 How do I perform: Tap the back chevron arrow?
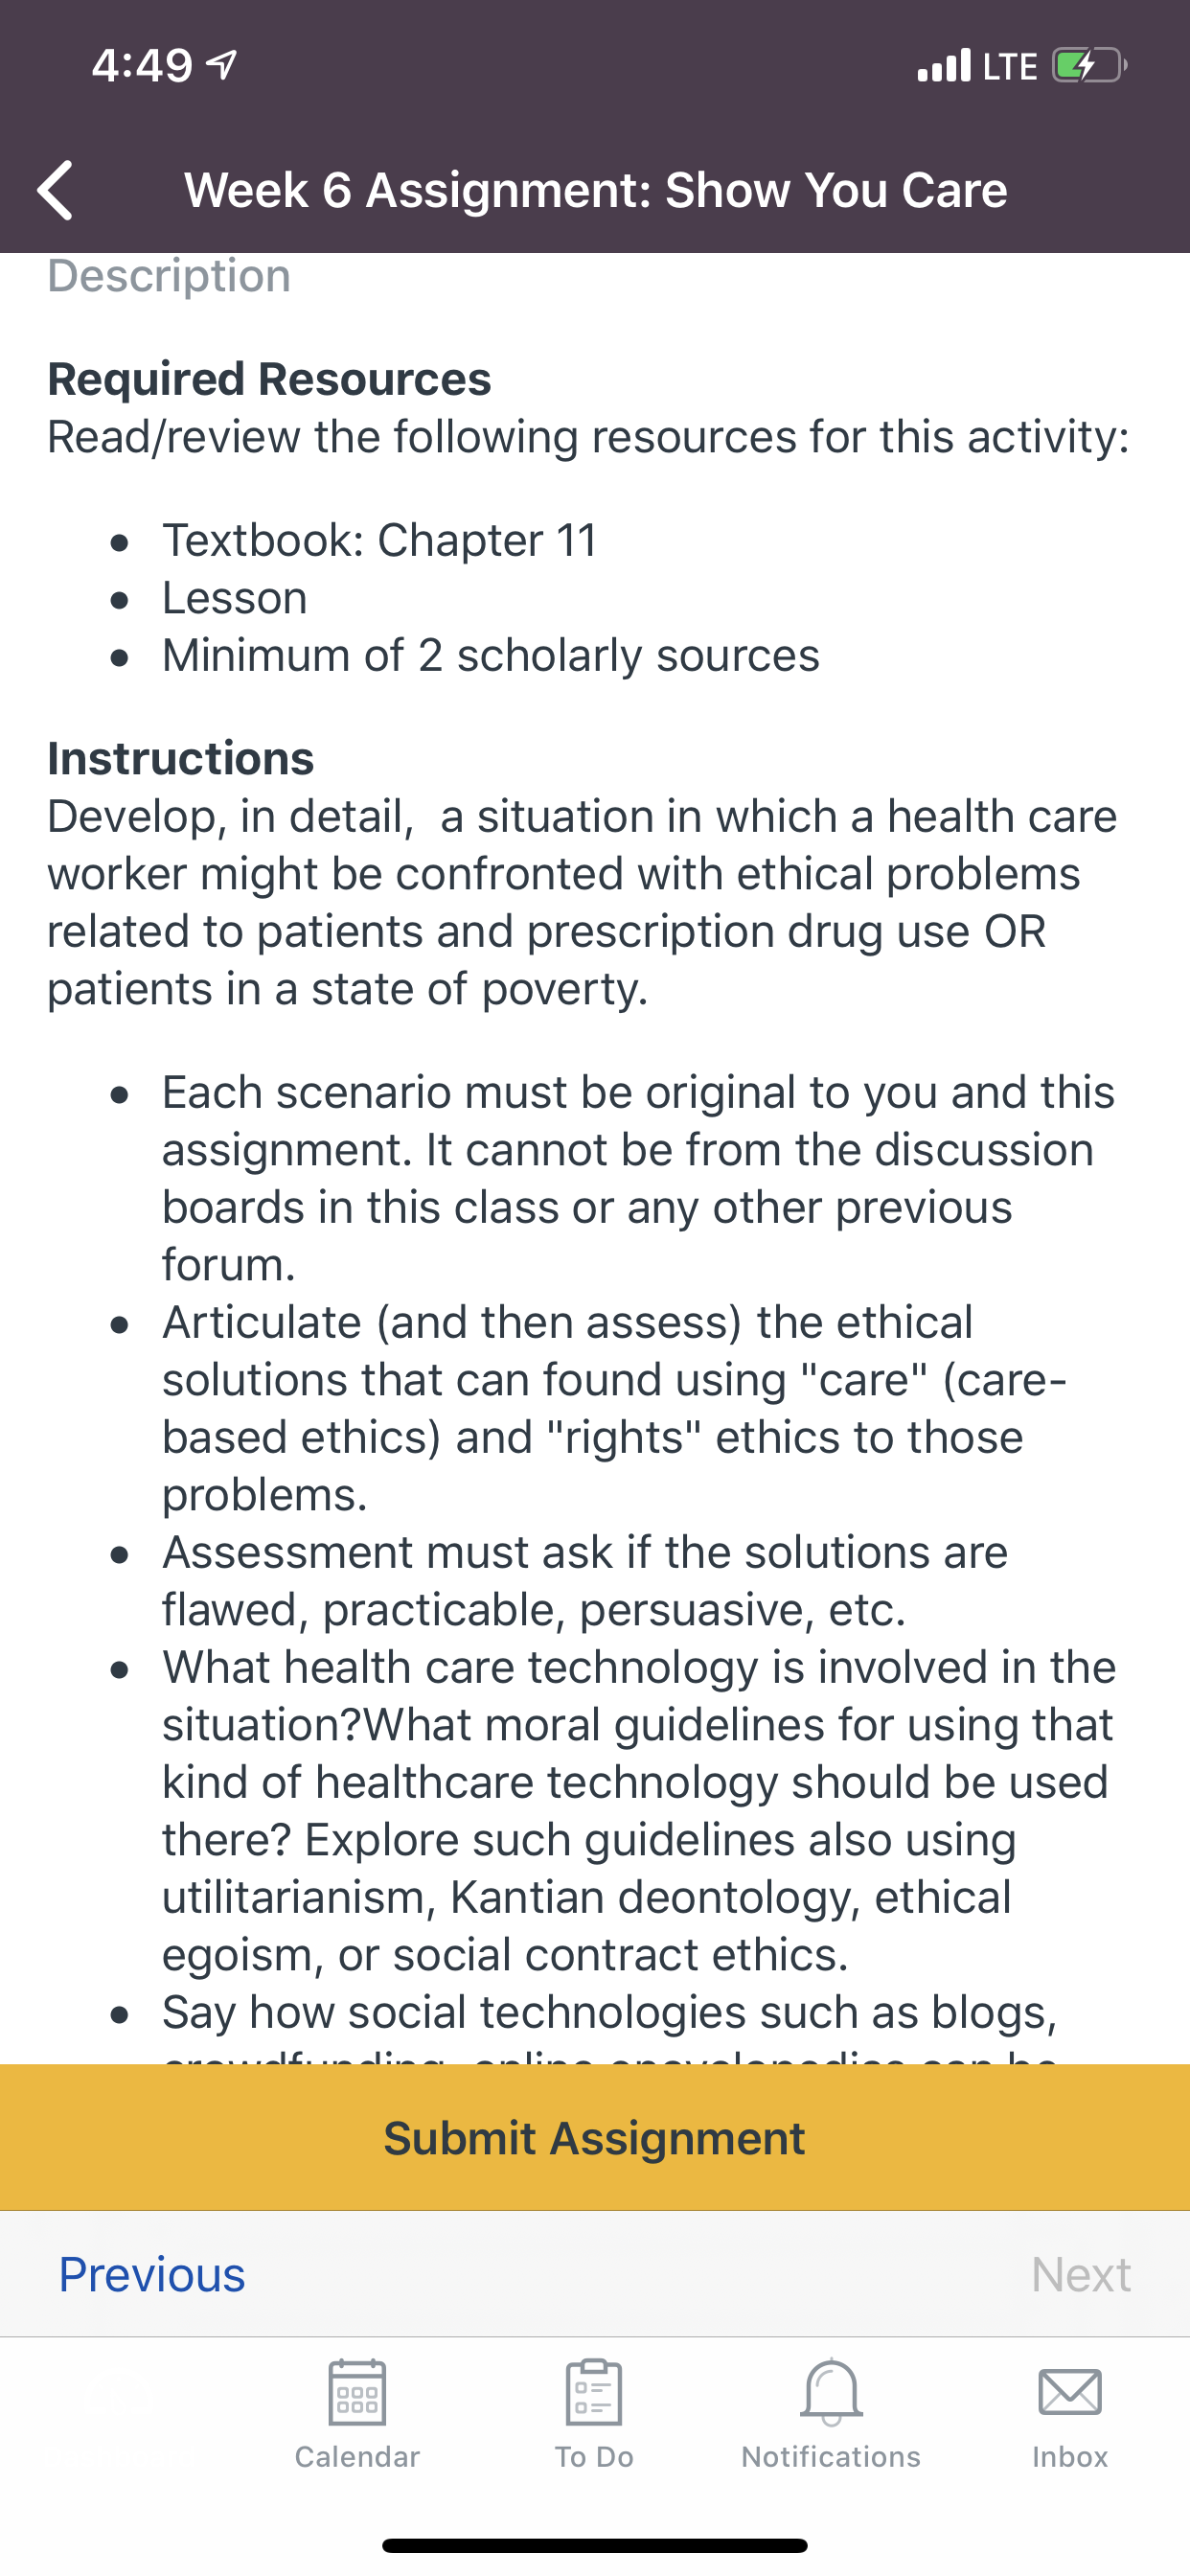tap(55, 190)
